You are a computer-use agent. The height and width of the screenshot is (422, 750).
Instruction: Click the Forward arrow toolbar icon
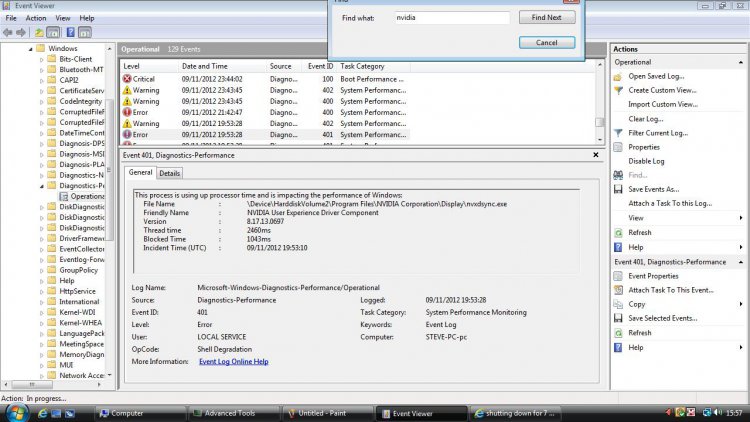pyautogui.click(x=21, y=33)
